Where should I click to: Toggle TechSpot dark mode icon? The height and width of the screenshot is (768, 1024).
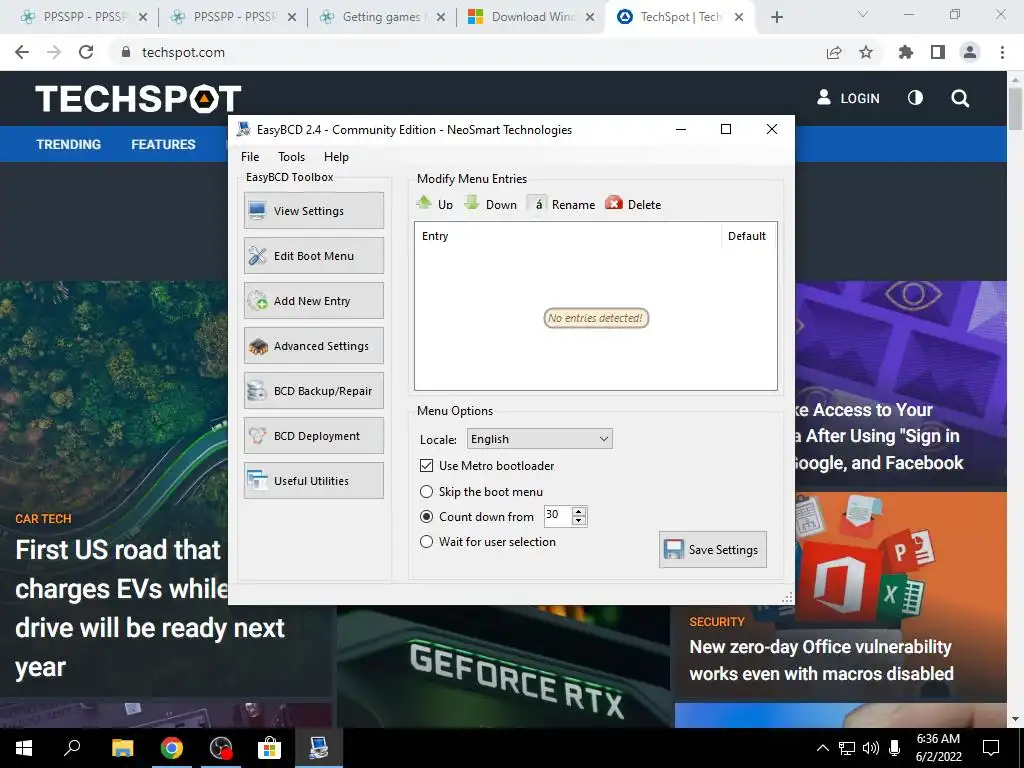click(916, 98)
